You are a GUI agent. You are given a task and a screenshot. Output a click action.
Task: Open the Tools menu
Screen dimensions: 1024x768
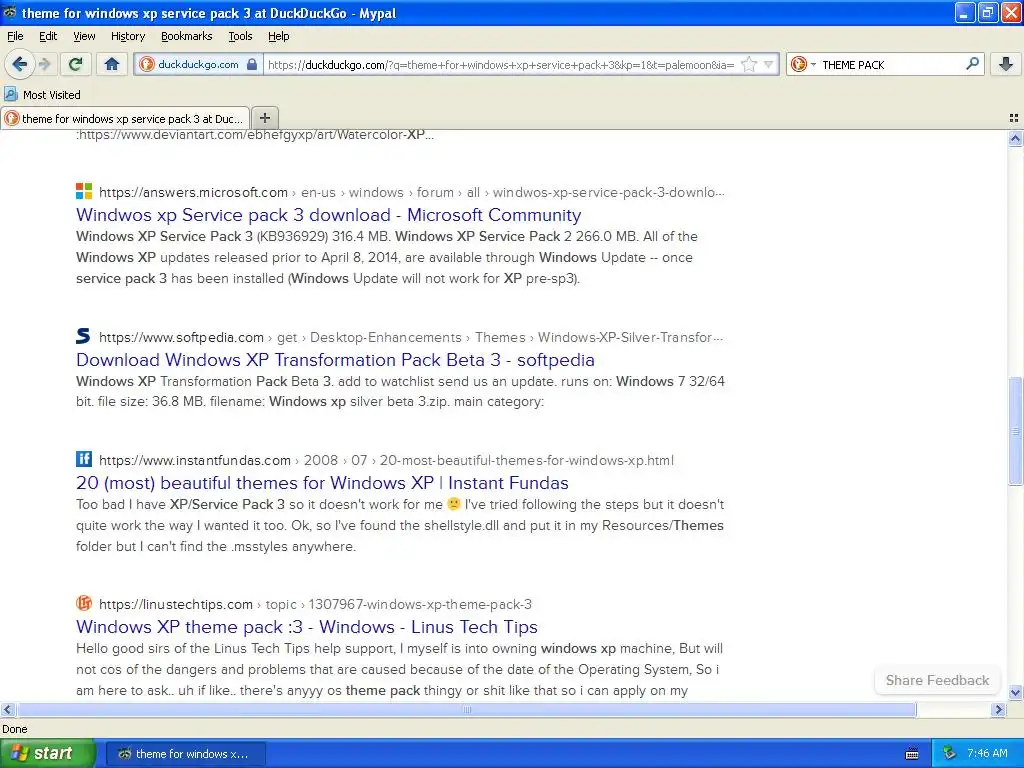(240, 36)
